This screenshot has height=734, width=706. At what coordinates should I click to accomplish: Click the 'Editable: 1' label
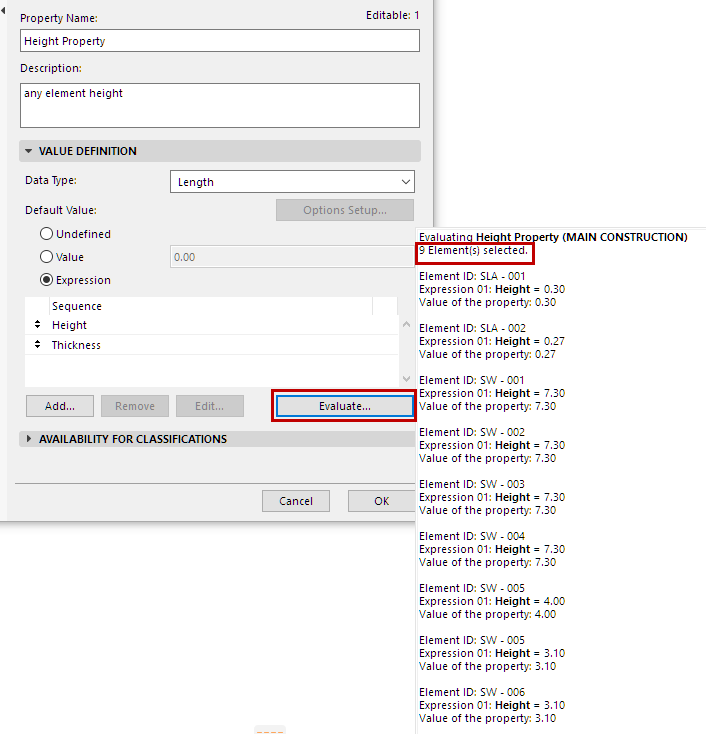click(x=392, y=15)
